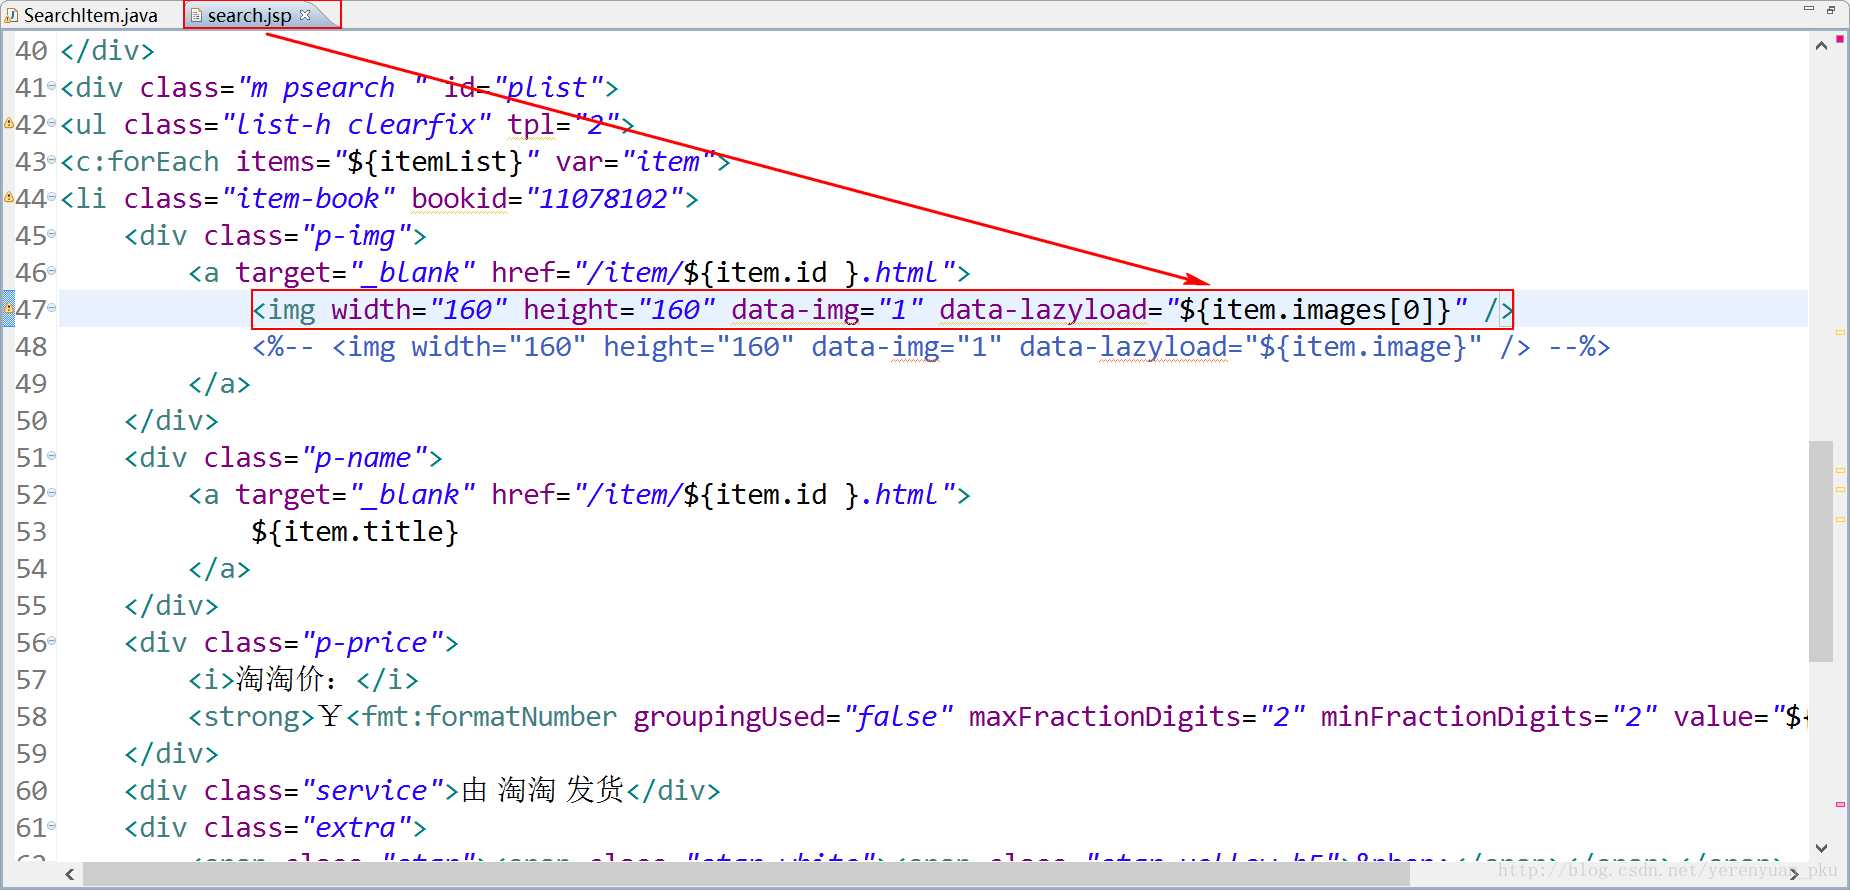Click the red overview ruler marker at top
Screen dimensions: 1850x890
(1840, 39)
